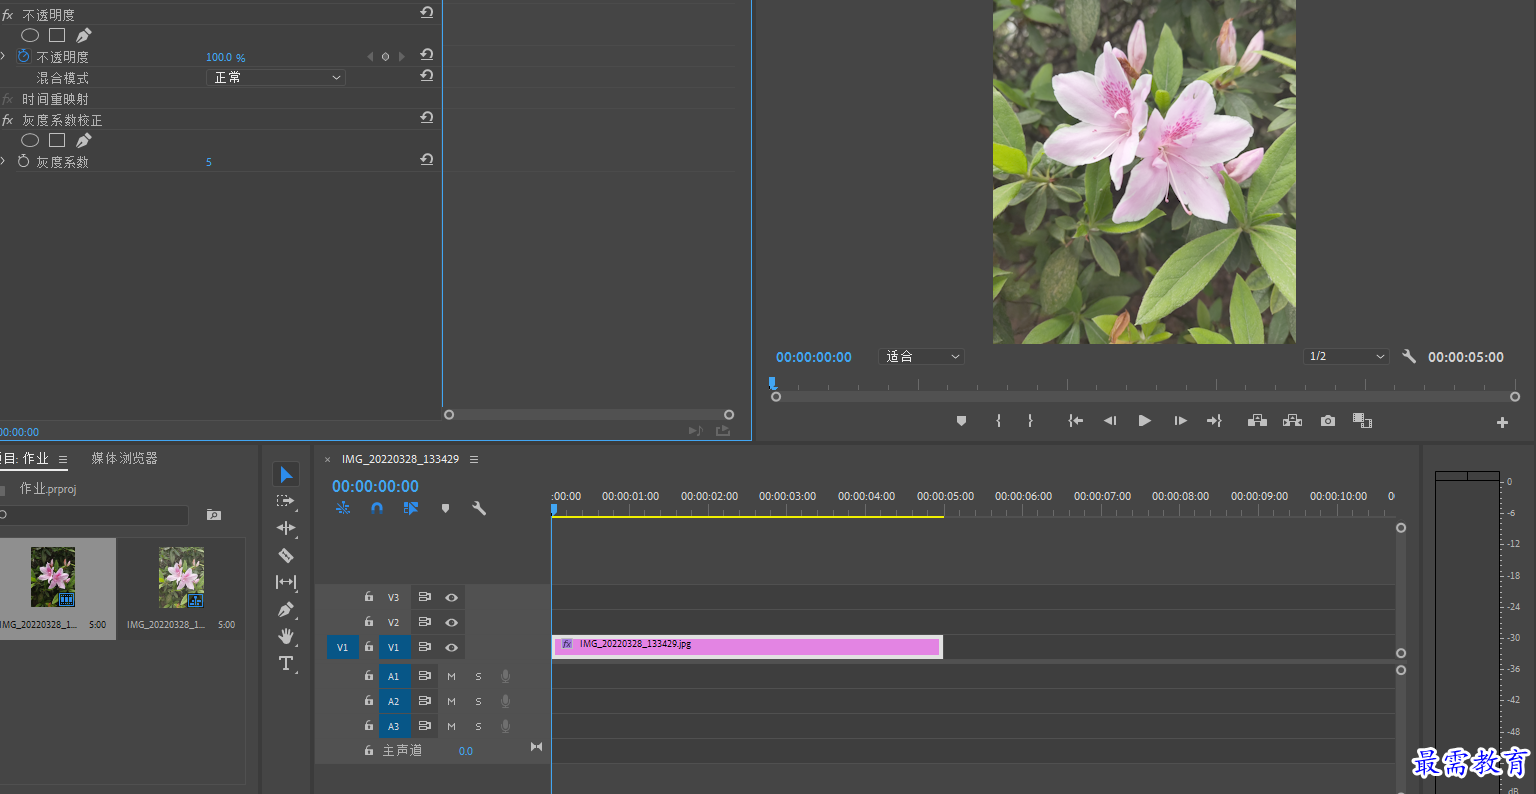Create ellipse mask under 灰度系数校正

[30, 140]
